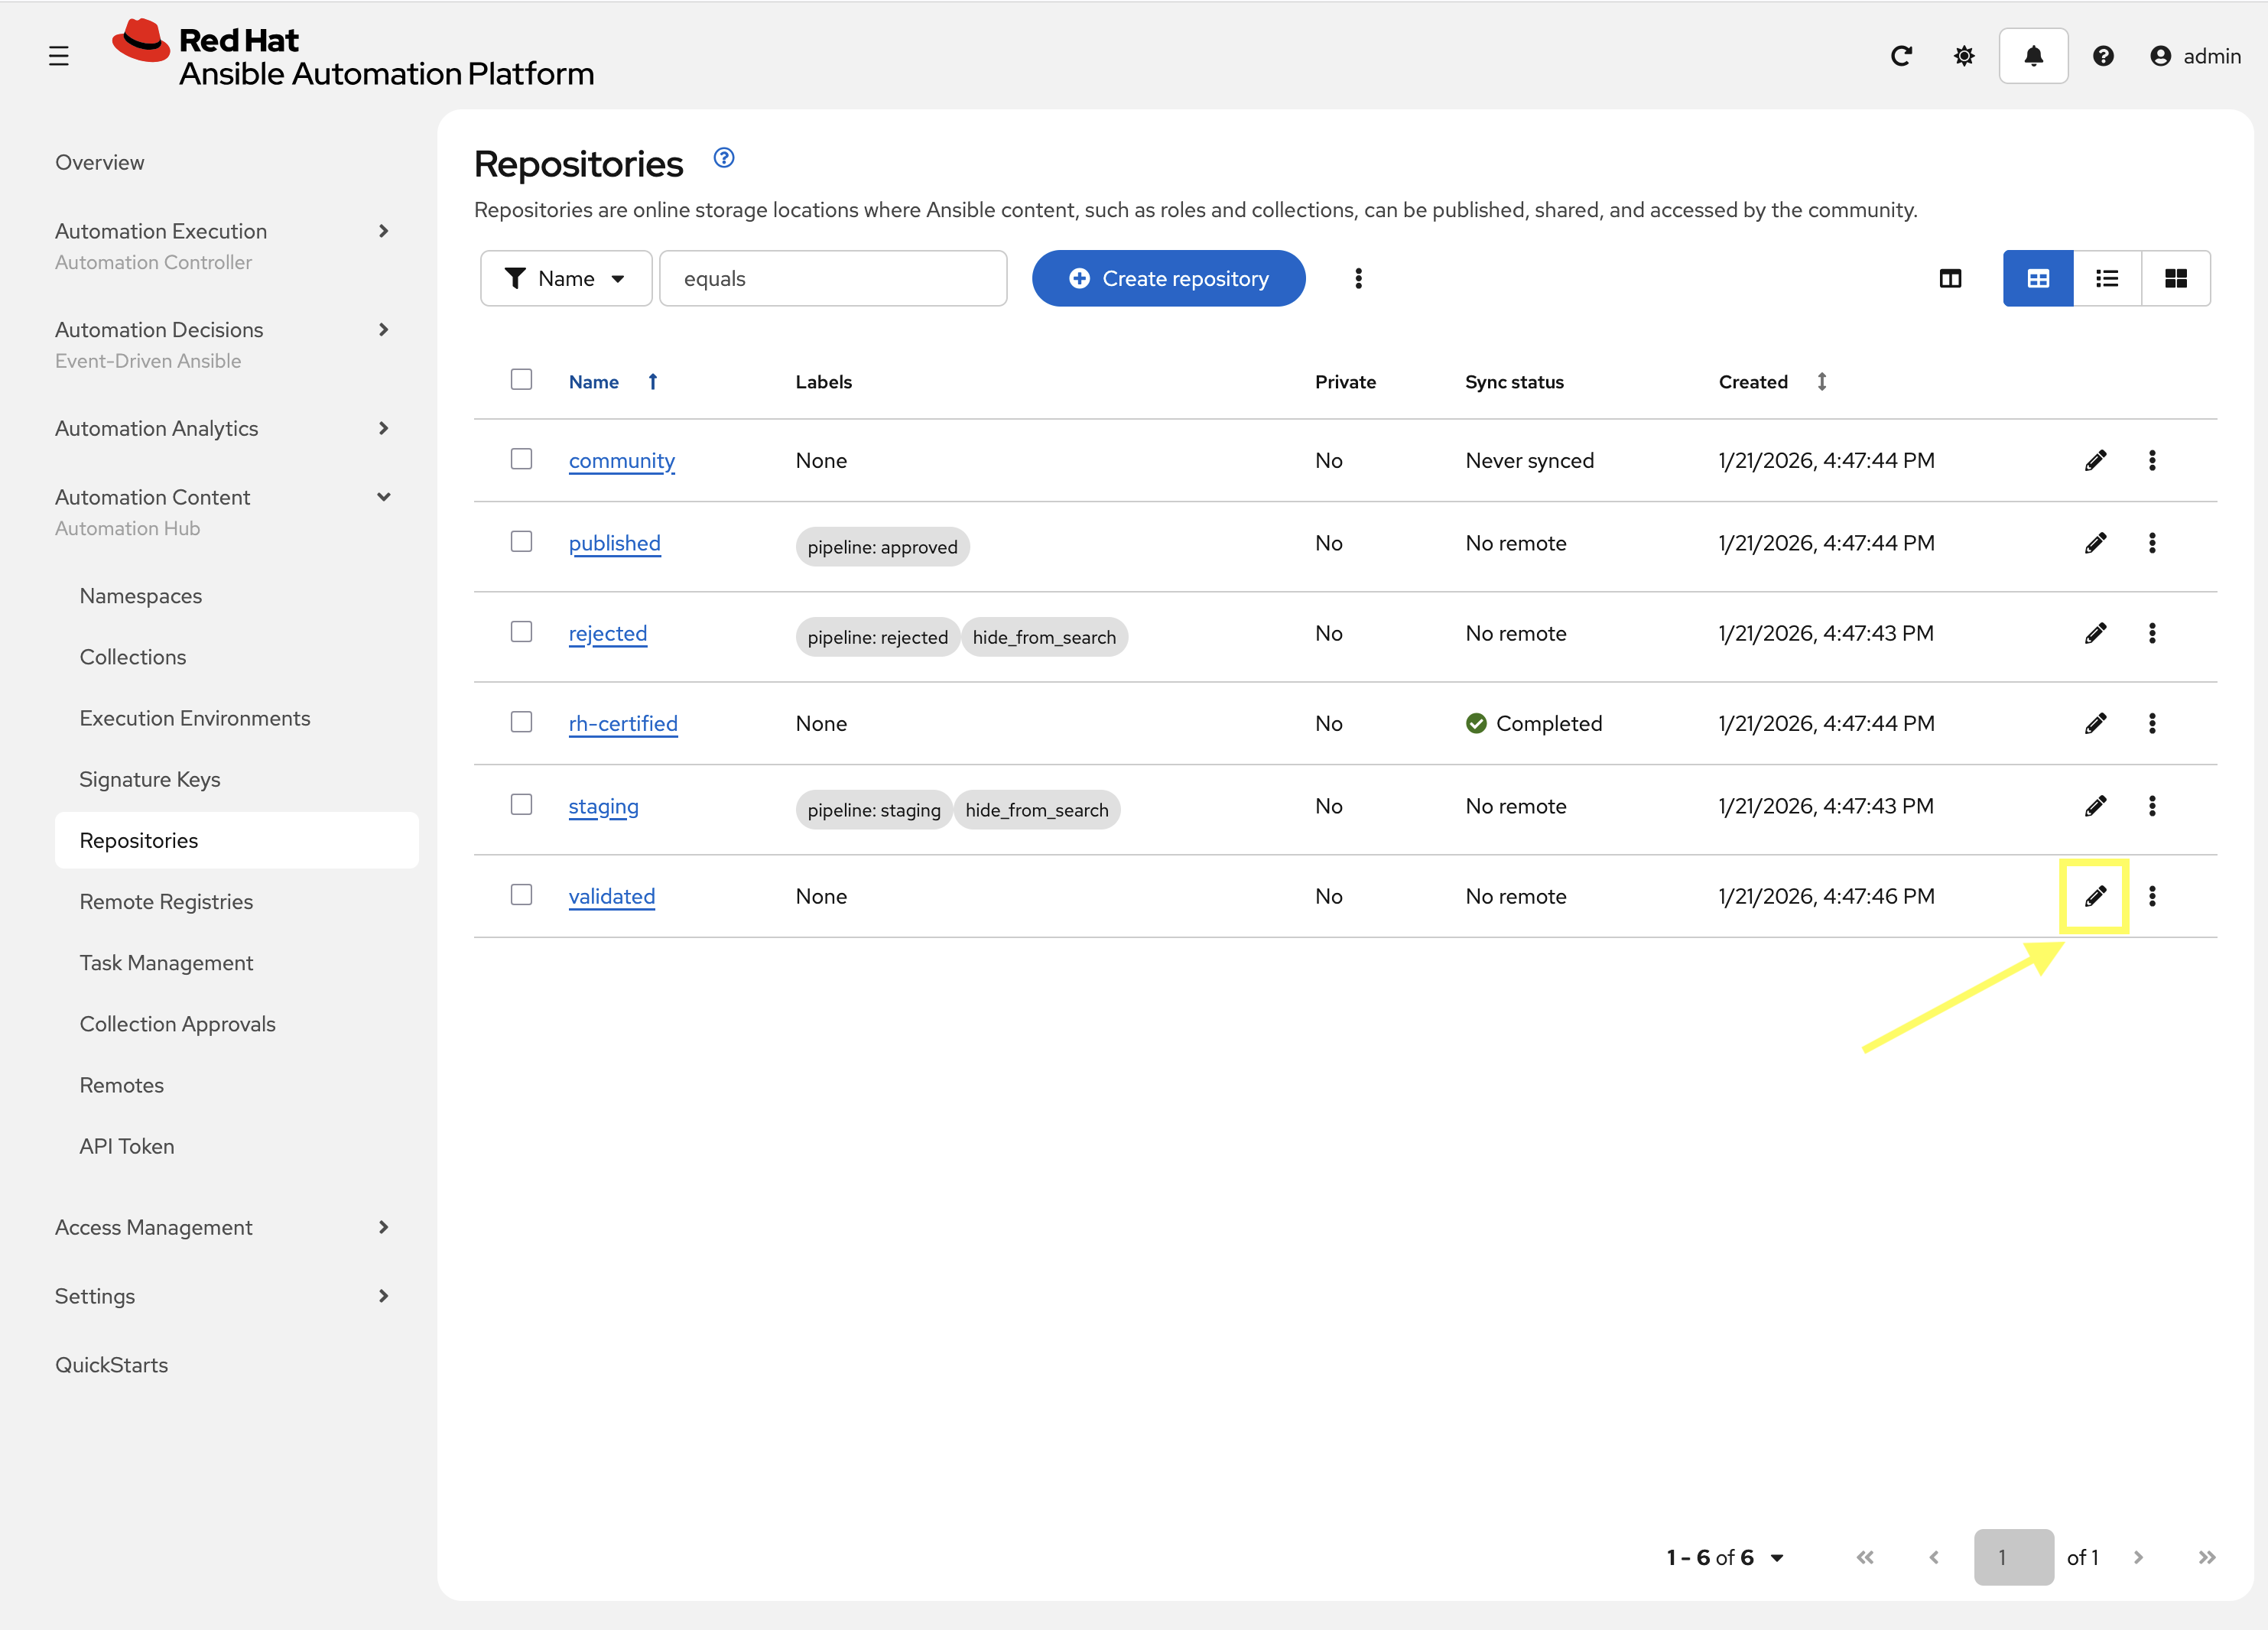Image resolution: width=2268 pixels, height=1630 pixels.
Task: Open the settings gear in the header
Action: click(x=1963, y=56)
